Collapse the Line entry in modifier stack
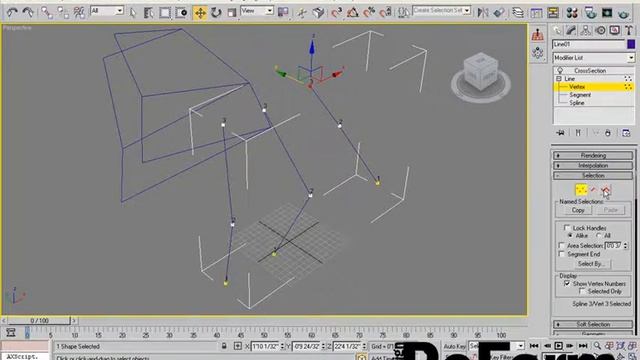Screen dimensions: 640x360 click(x=559, y=79)
